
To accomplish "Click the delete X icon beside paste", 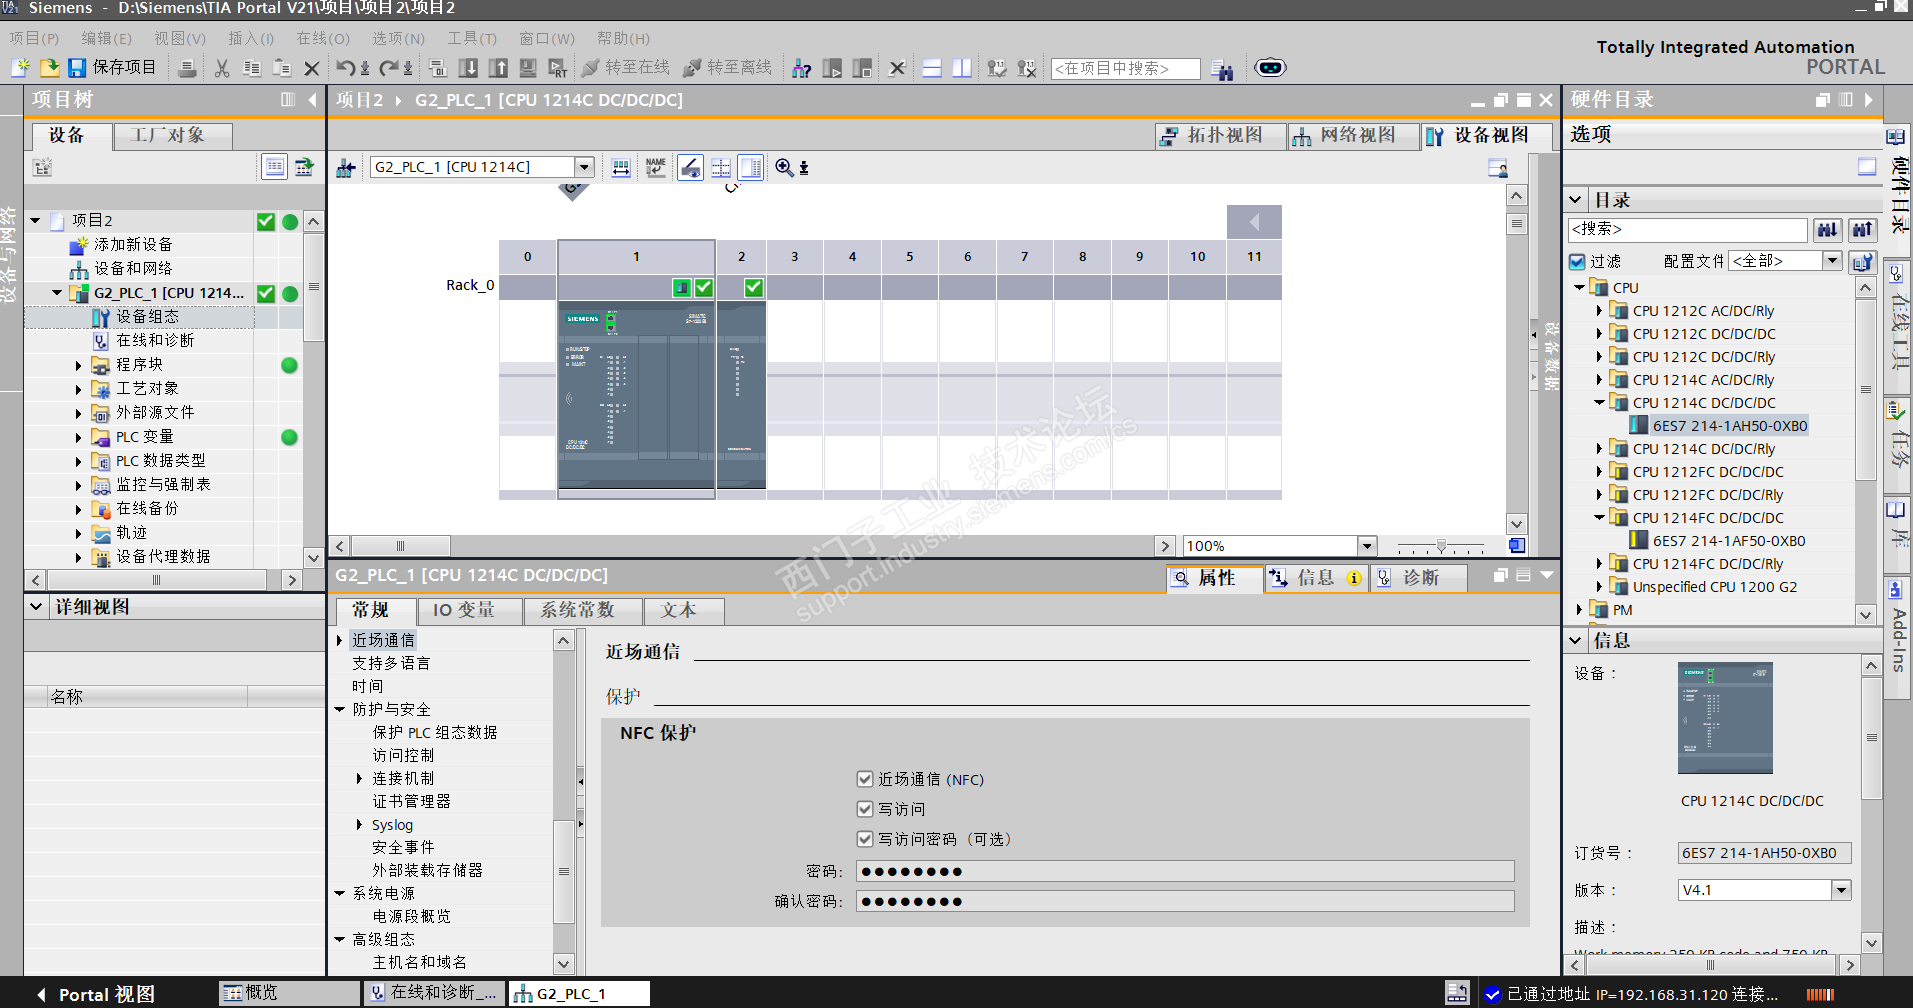I will point(312,68).
